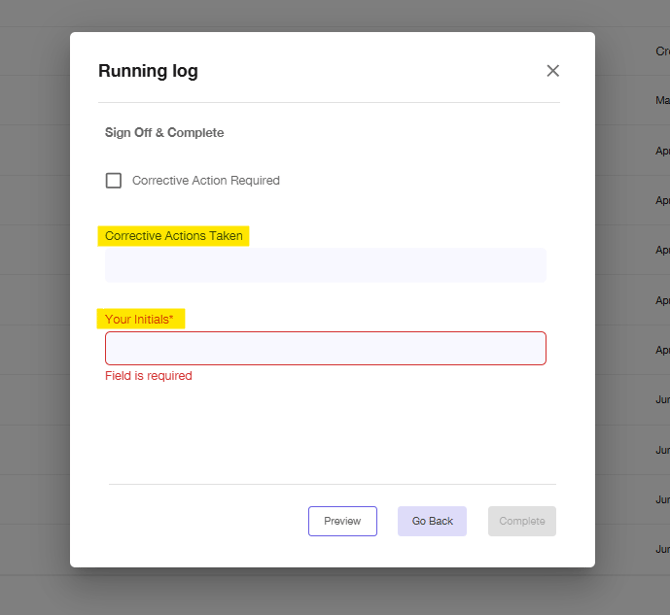The height and width of the screenshot is (615, 670).
Task: Click the greyed-out Complete button
Action: click(522, 521)
